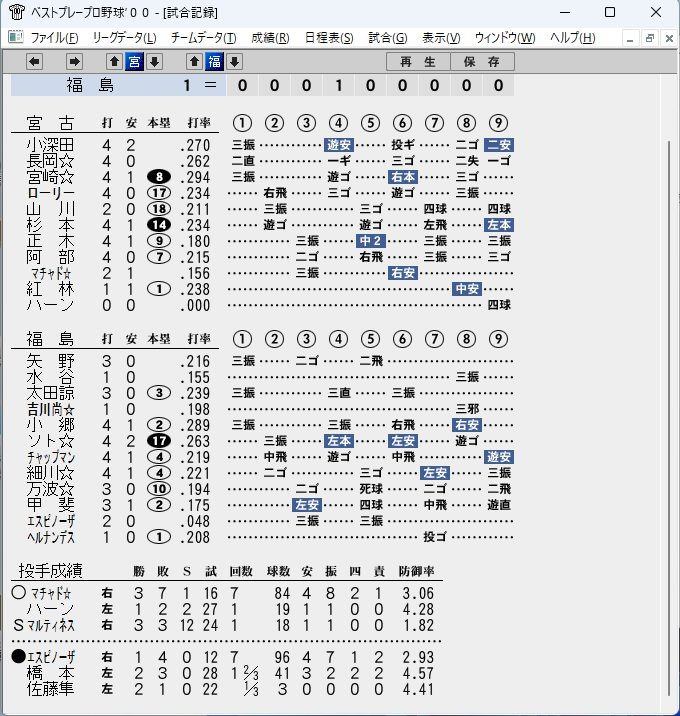Select the 福 team icon in toolbar
This screenshot has height=716, width=680.
click(x=215, y=61)
